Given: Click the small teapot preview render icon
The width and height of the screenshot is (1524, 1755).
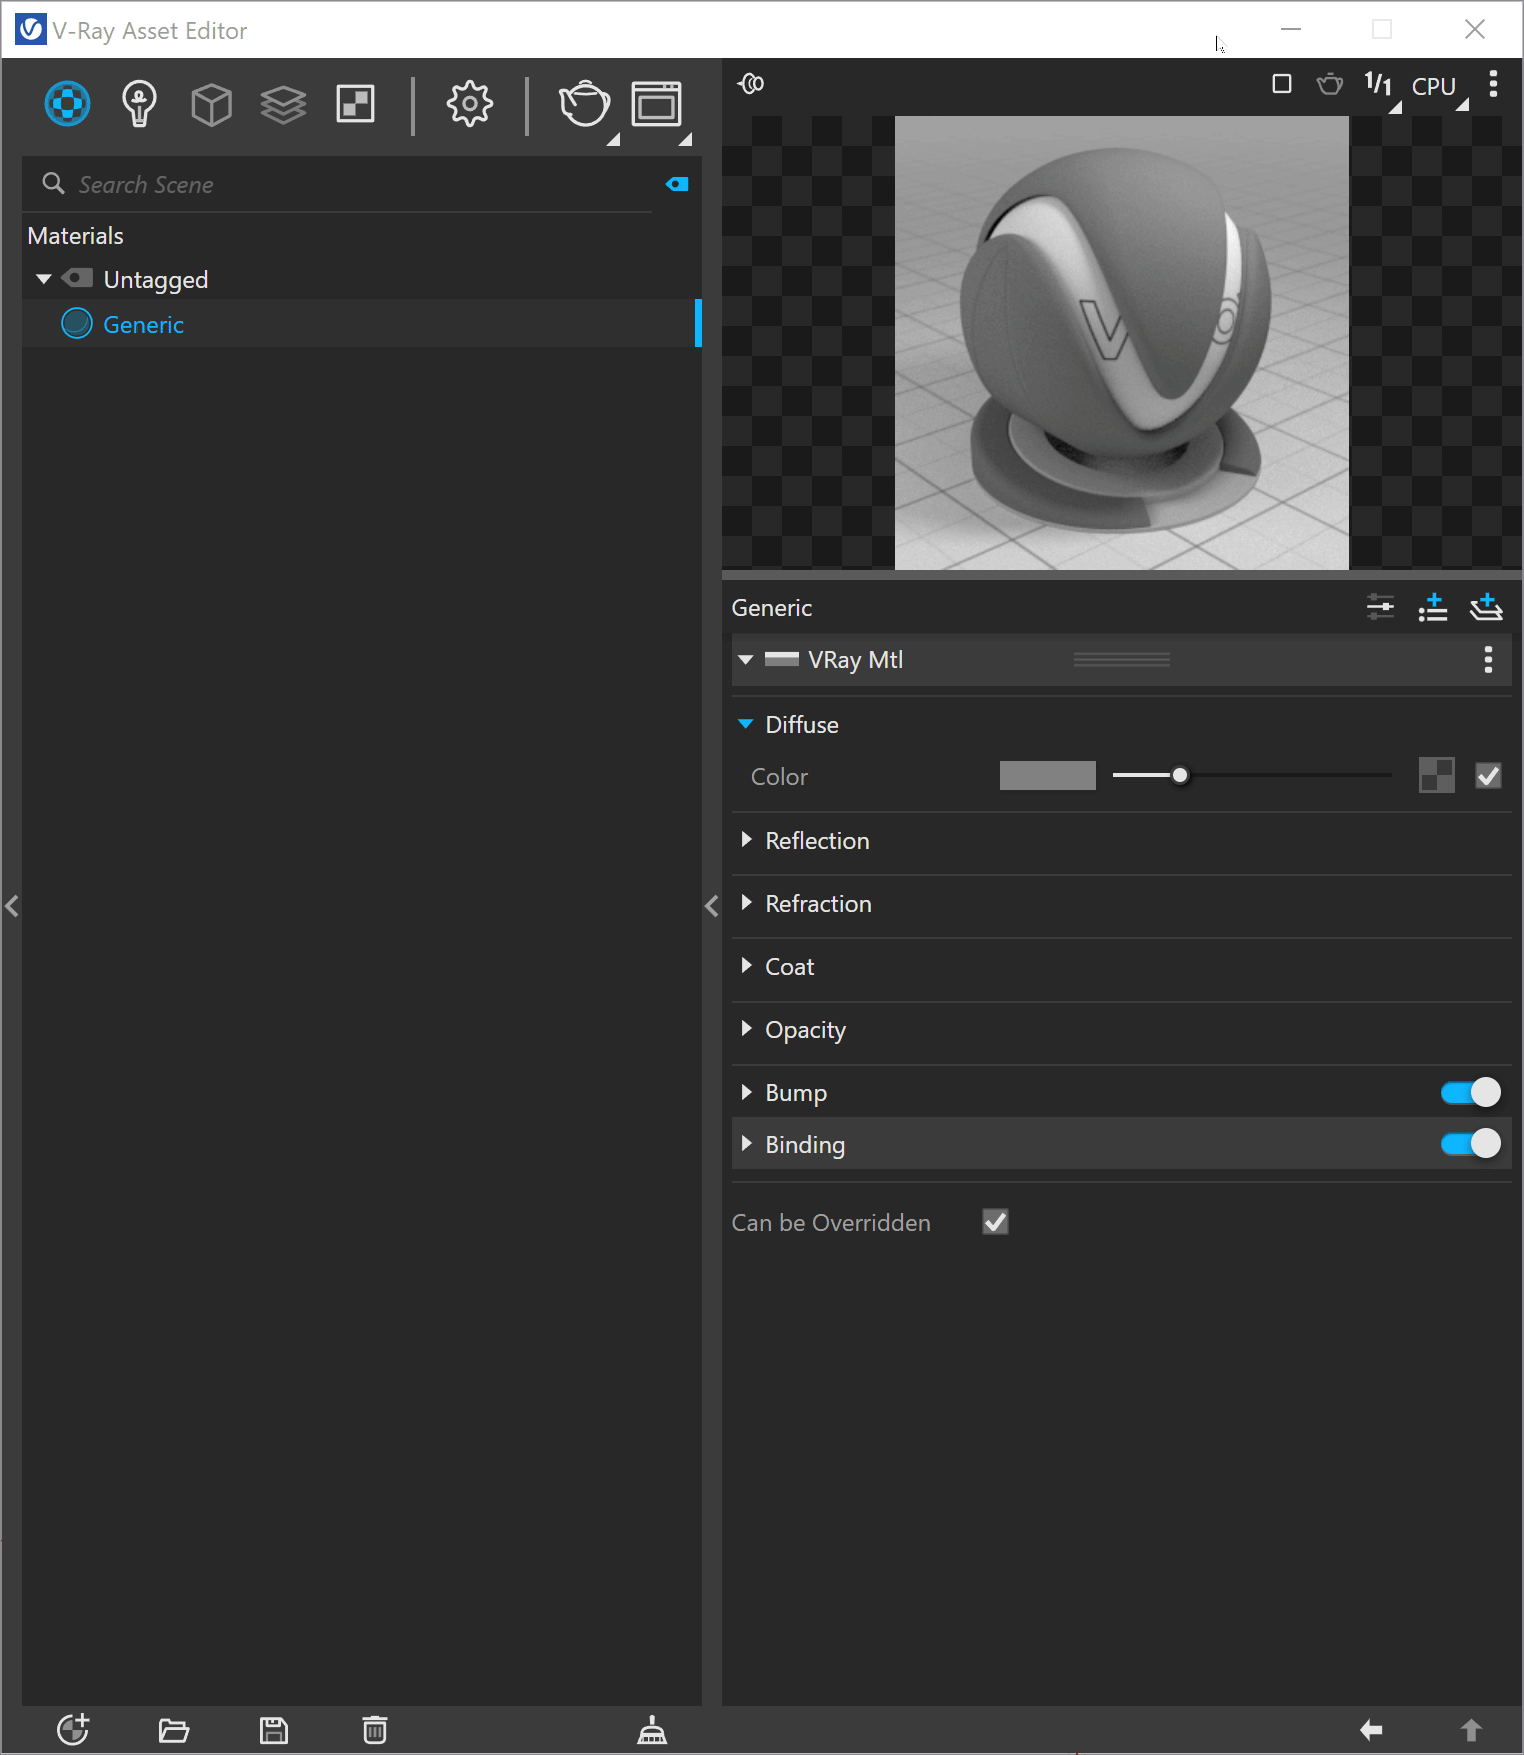Looking at the screenshot, I should pyautogui.click(x=1329, y=84).
